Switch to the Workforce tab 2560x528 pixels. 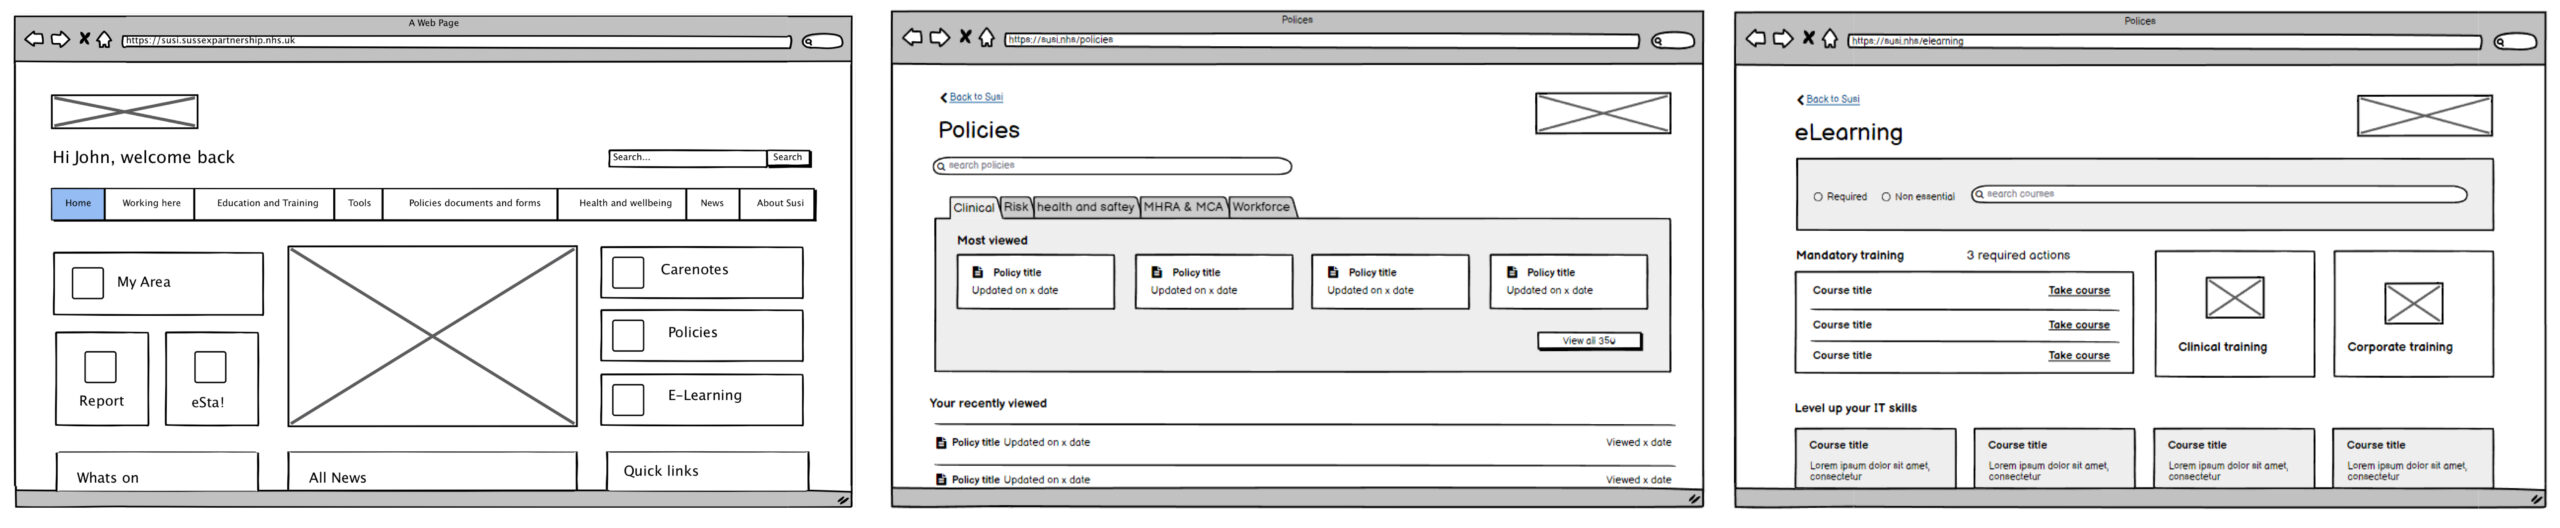coord(1261,207)
